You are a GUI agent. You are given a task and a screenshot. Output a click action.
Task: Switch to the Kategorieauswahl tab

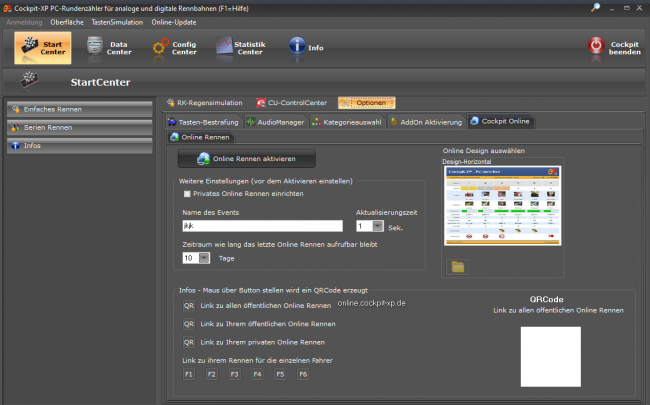(x=346, y=122)
